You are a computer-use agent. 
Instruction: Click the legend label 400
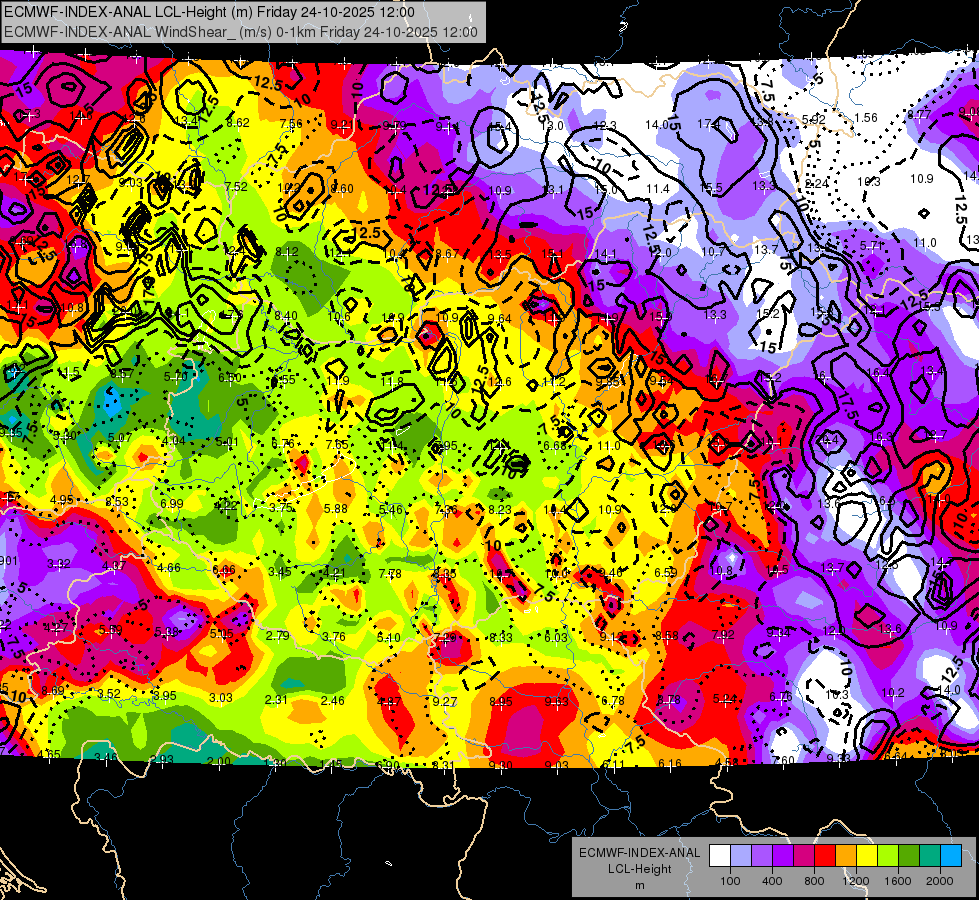tap(772, 881)
